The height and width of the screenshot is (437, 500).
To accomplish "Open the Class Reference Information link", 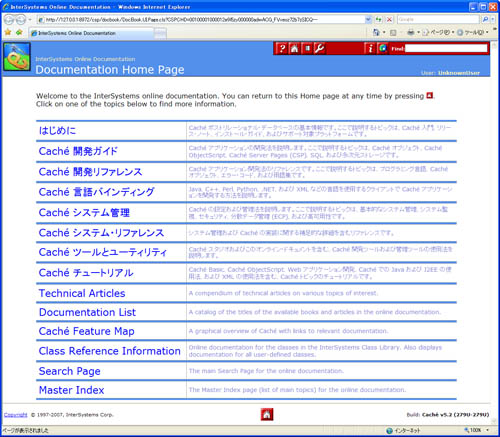I will (109, 351).
